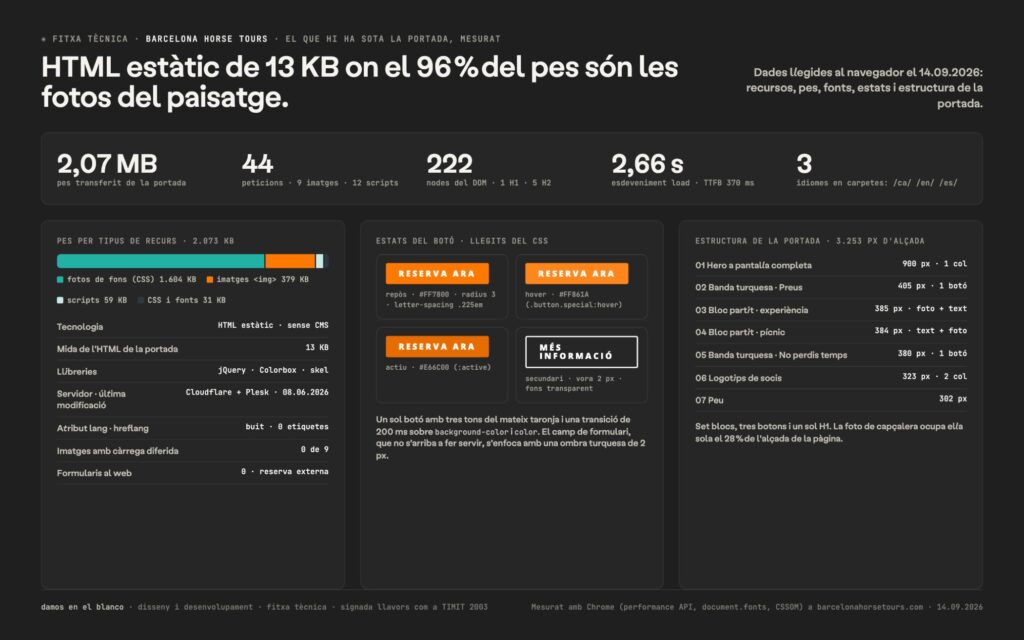Screen dimensions: 1024x640
Task: Select 'Atribut lang · hreflang' row label
Action: tap(103, 428)
